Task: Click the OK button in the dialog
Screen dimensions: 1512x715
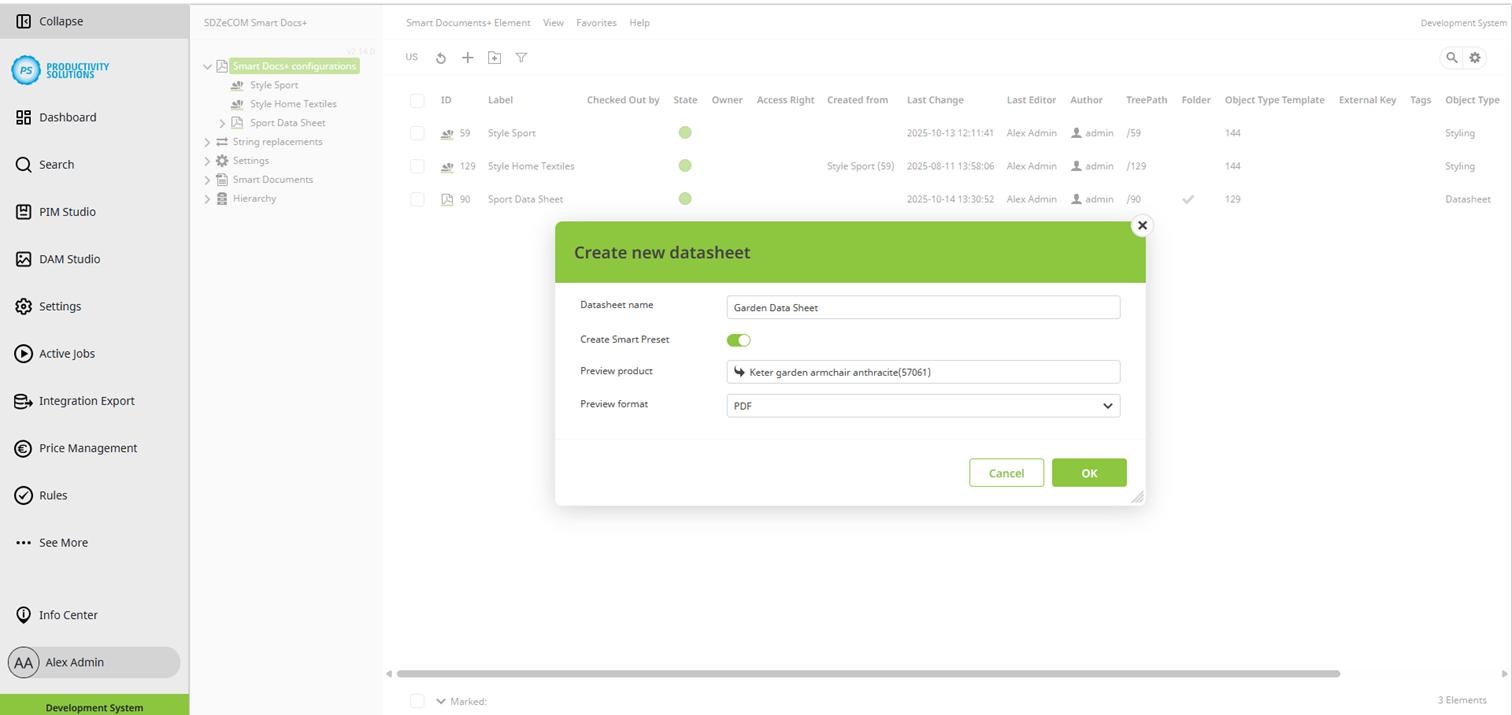Action: click(x=1089, y=472)
